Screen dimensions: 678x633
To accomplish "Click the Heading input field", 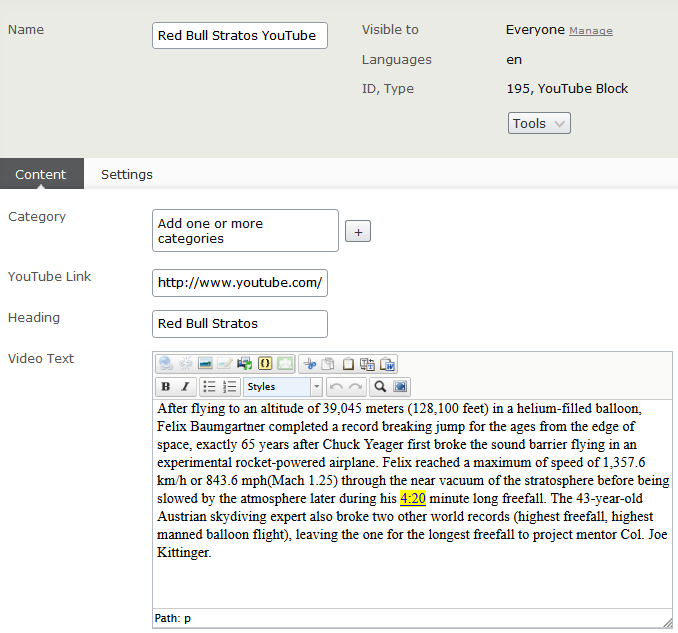I will click(x=240, y=324).
